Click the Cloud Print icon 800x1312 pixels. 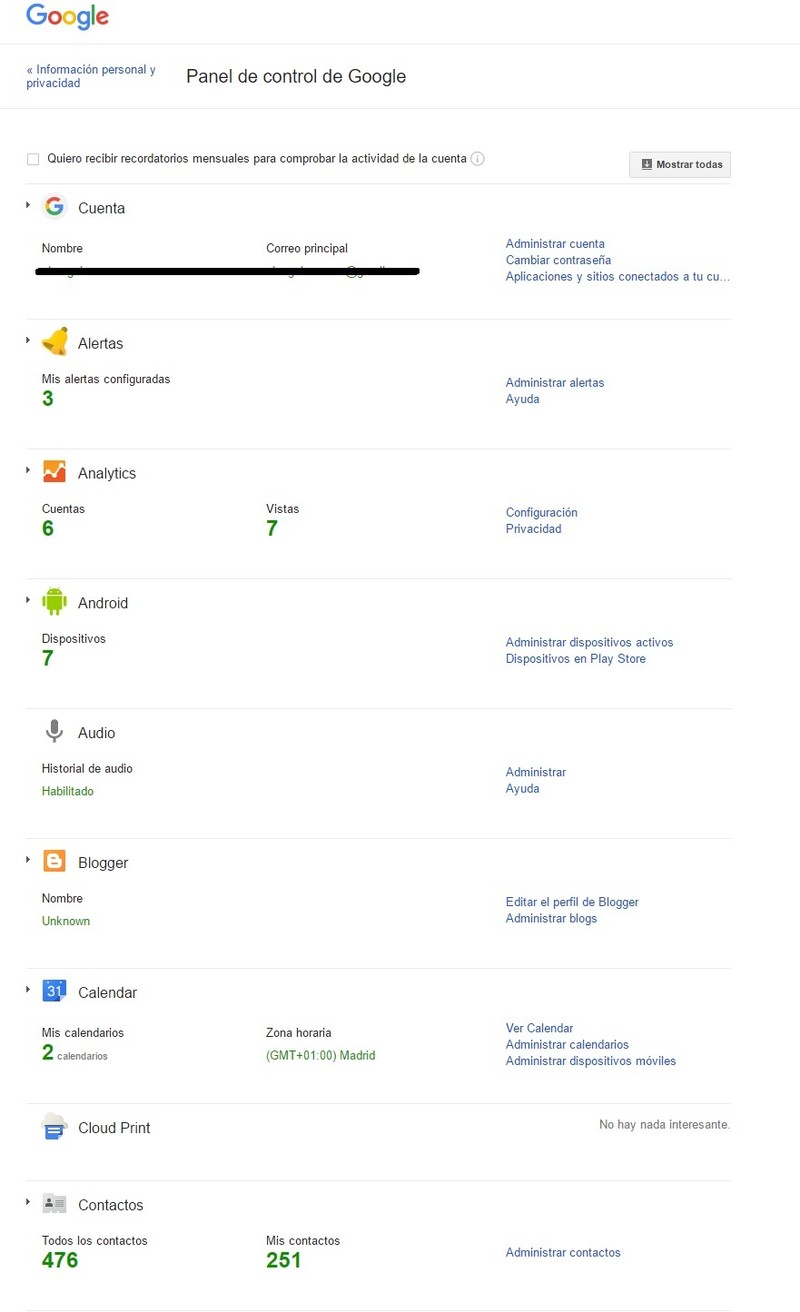[55, 1127]
